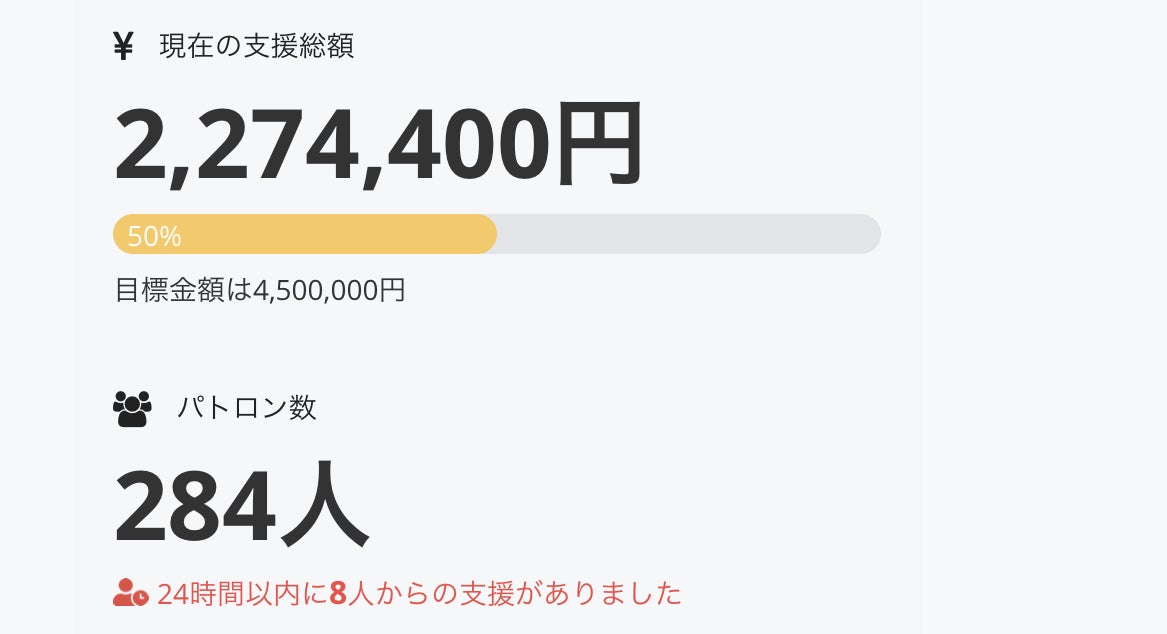
Task: Click the 目標金額は text before the goal amount
Action: (183, 290)
